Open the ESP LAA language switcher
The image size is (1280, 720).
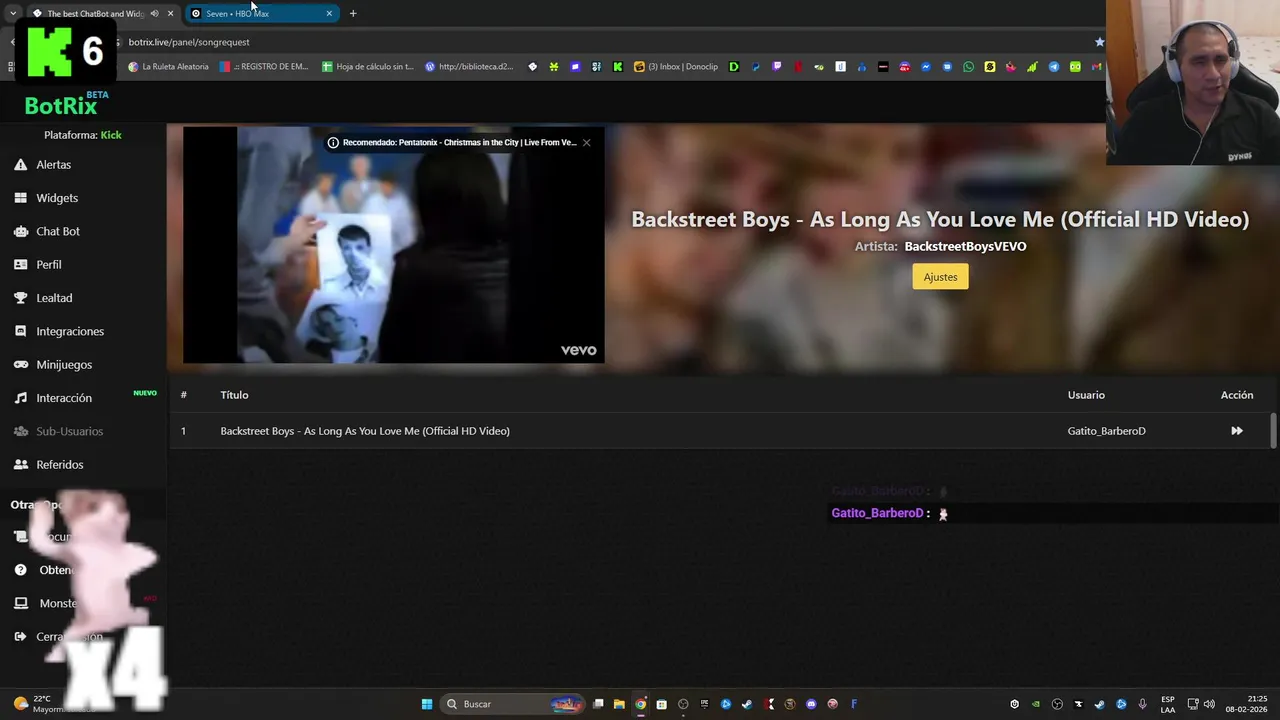coord(1168,704)
